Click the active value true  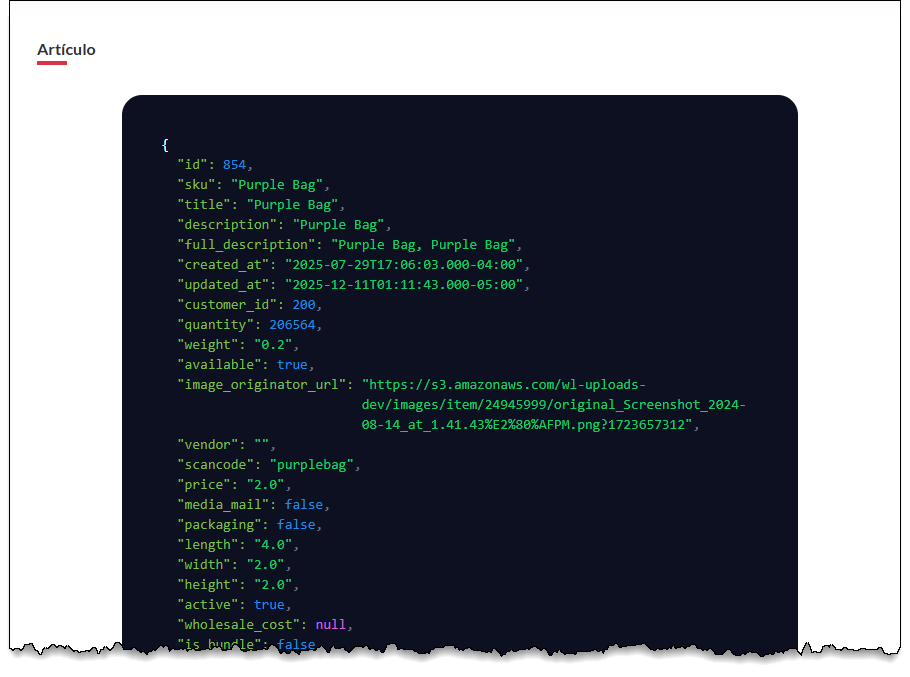[269, 604]
